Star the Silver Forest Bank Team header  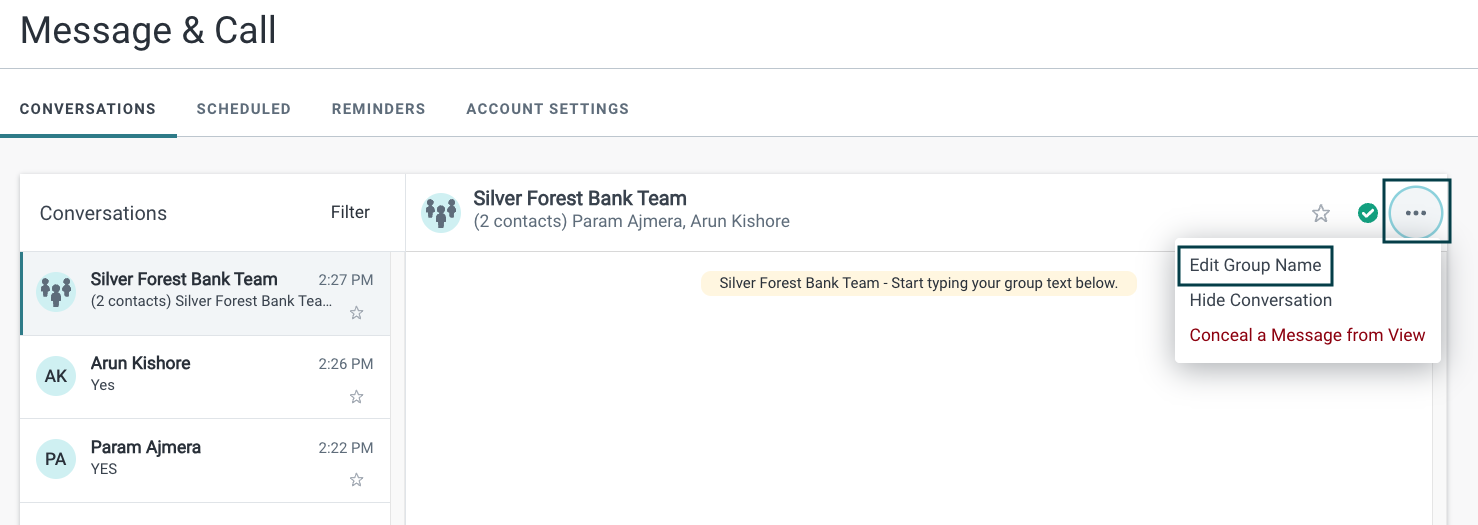pos(1321,213)
